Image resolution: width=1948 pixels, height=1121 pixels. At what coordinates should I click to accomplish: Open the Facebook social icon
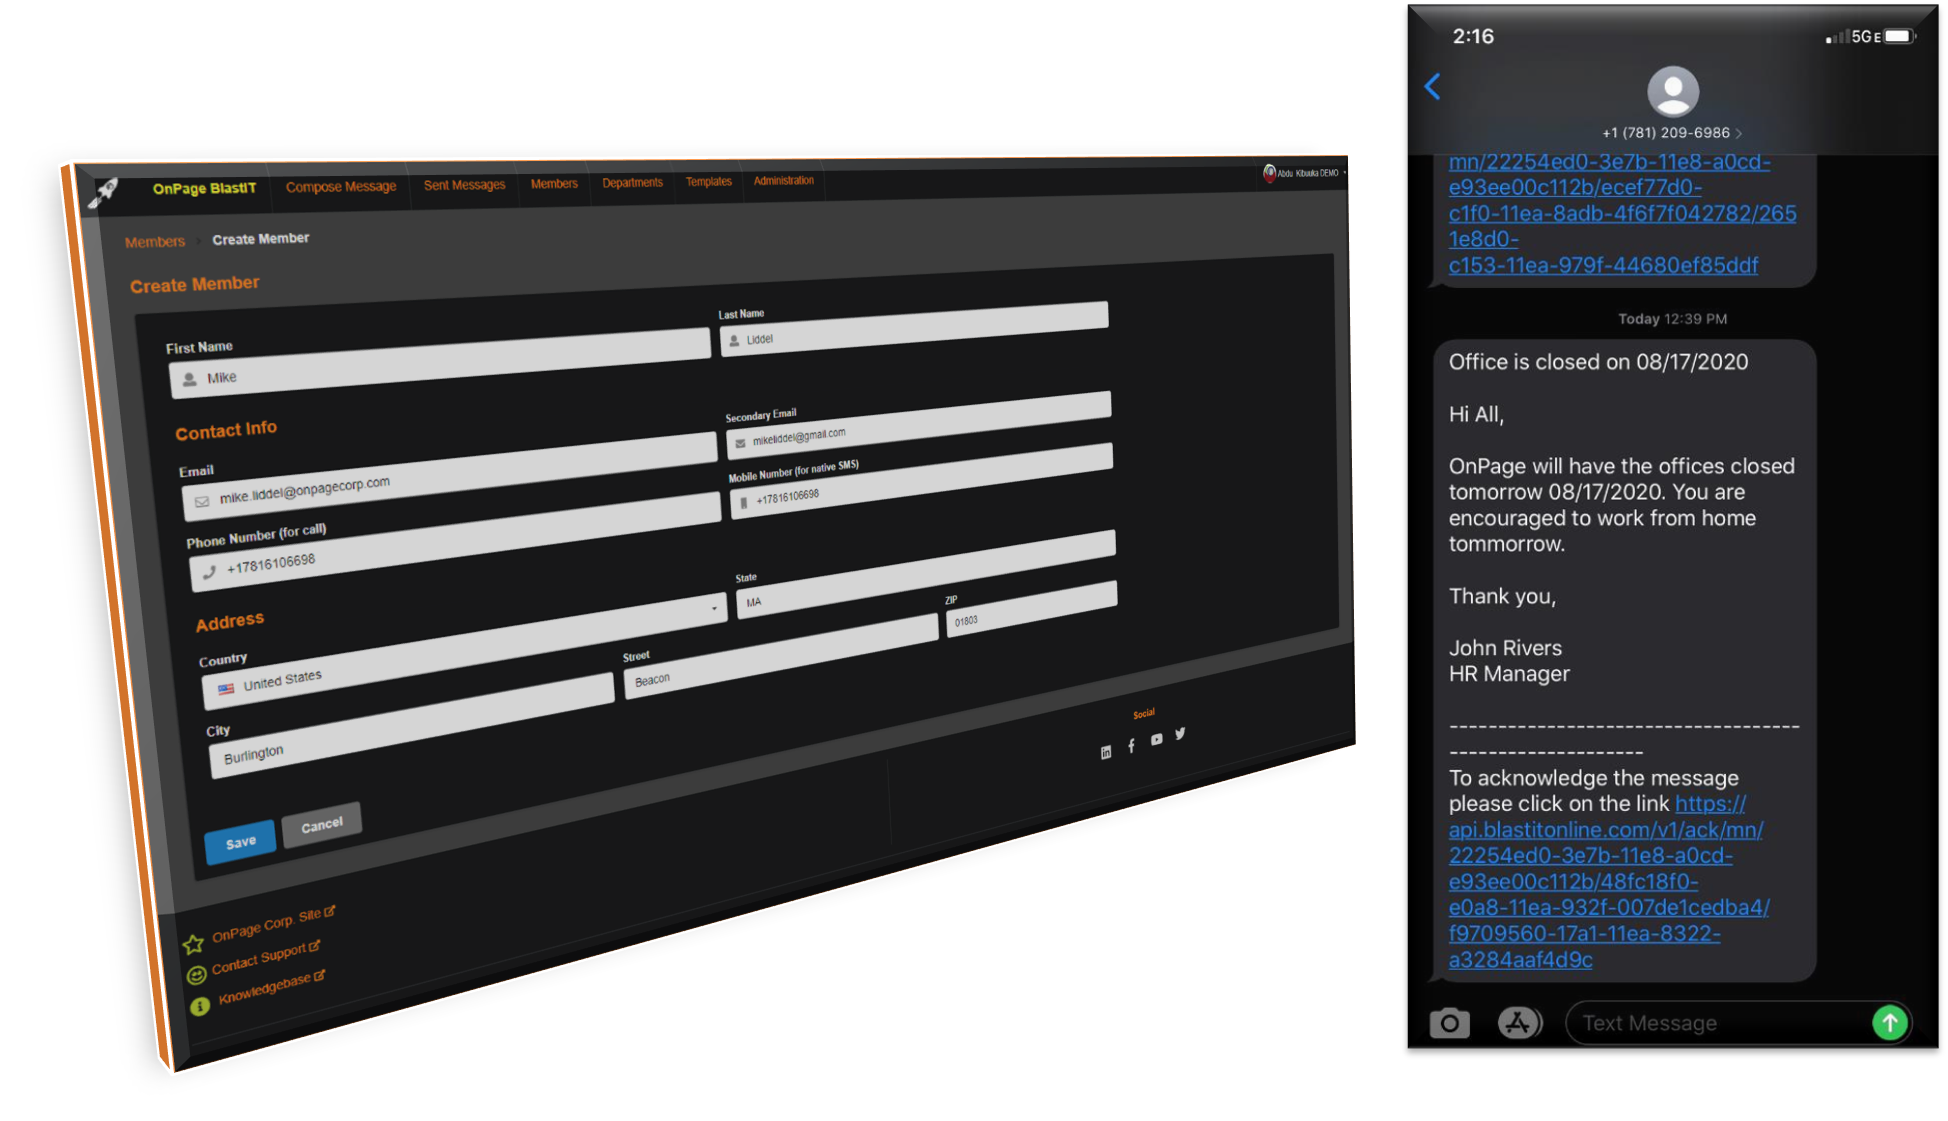pyautogui.click(x=1131, y=745)
